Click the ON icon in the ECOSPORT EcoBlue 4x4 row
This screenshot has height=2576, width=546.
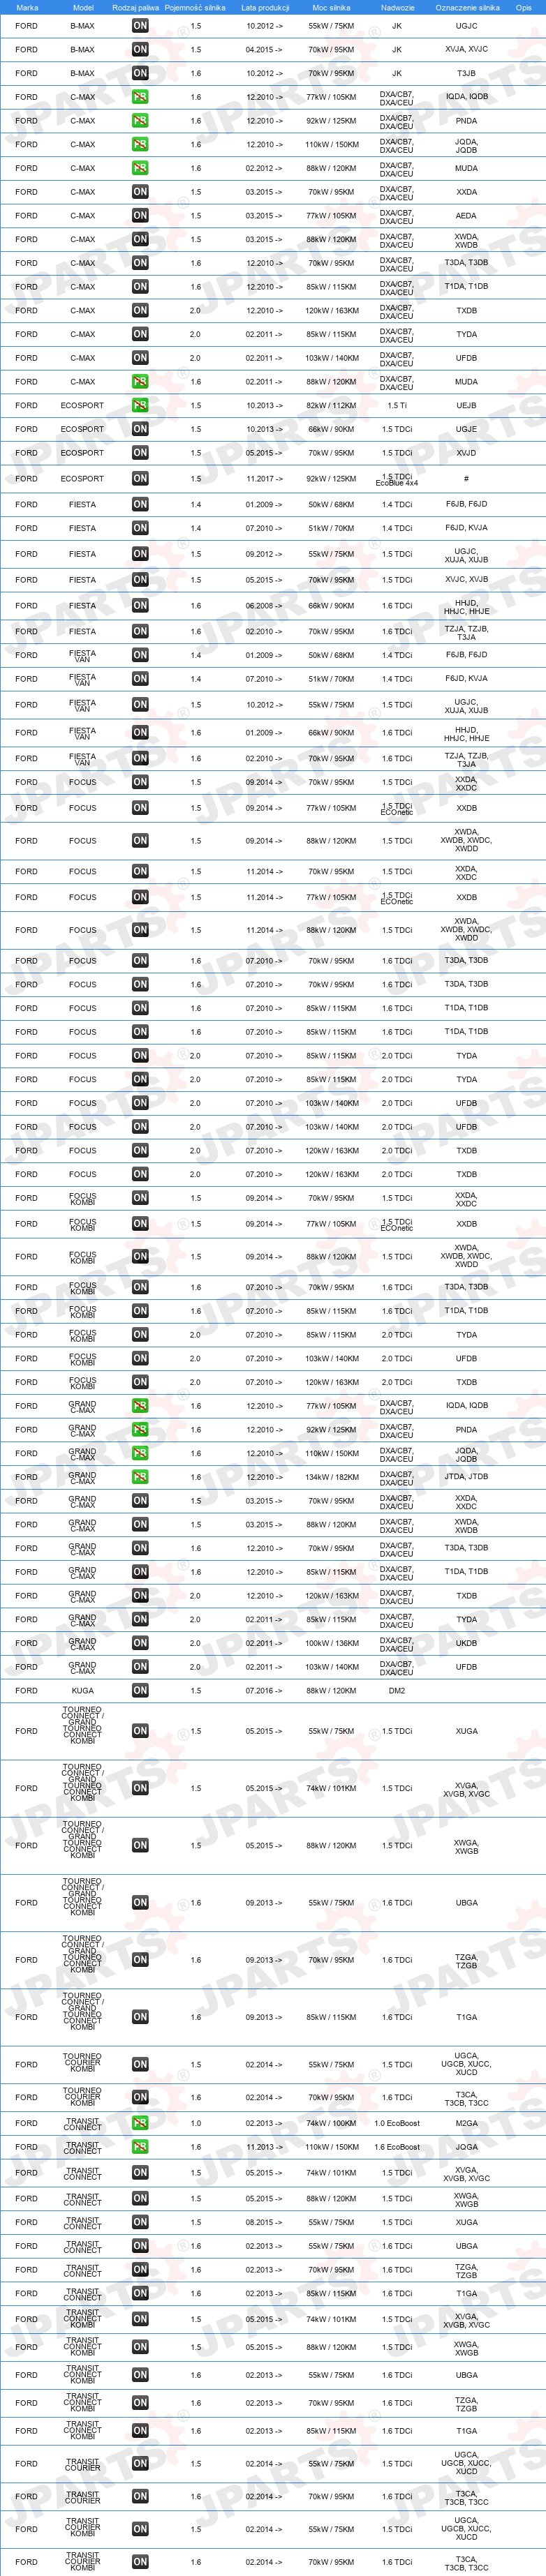tap(140, 478)
